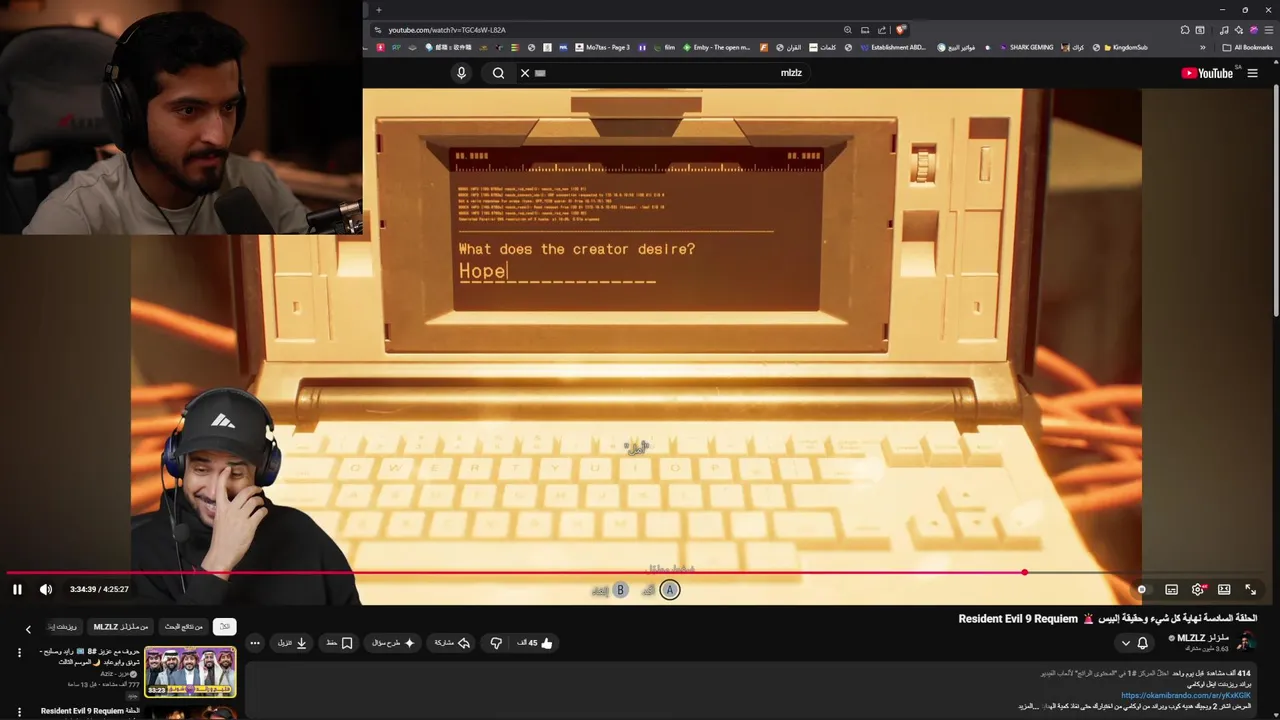Enter fullscreen mode
Screen dimensions: 1280x720
point(1250,589)
